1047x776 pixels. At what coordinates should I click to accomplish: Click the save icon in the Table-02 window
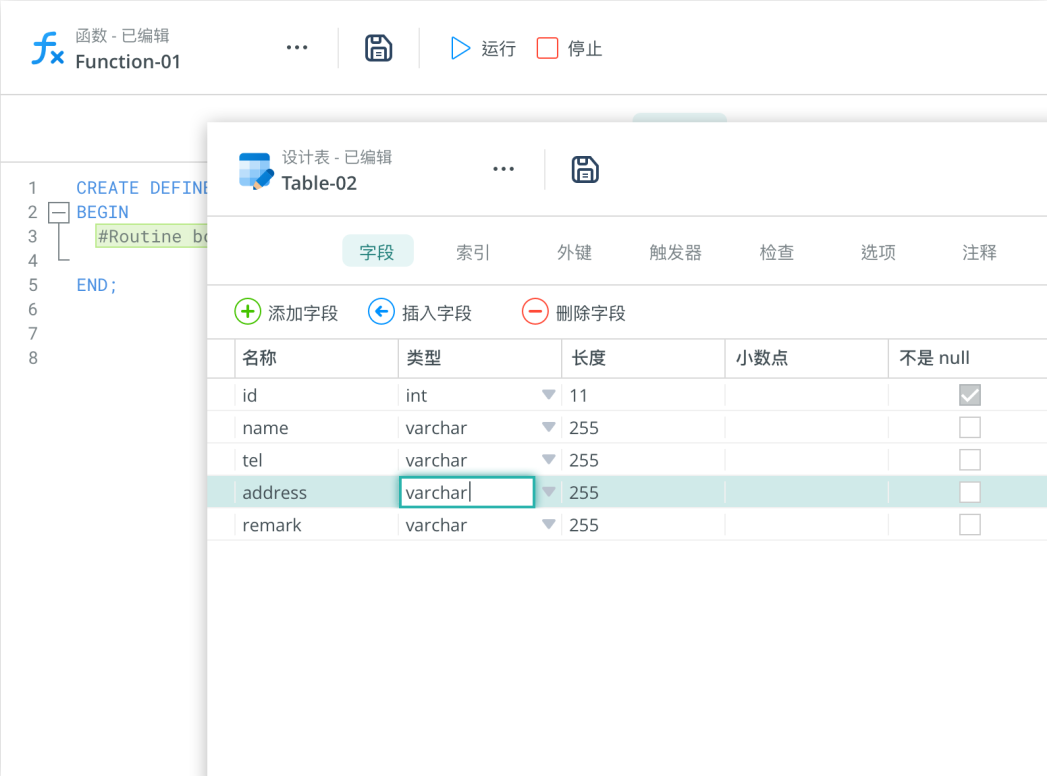tap(585, 169)
